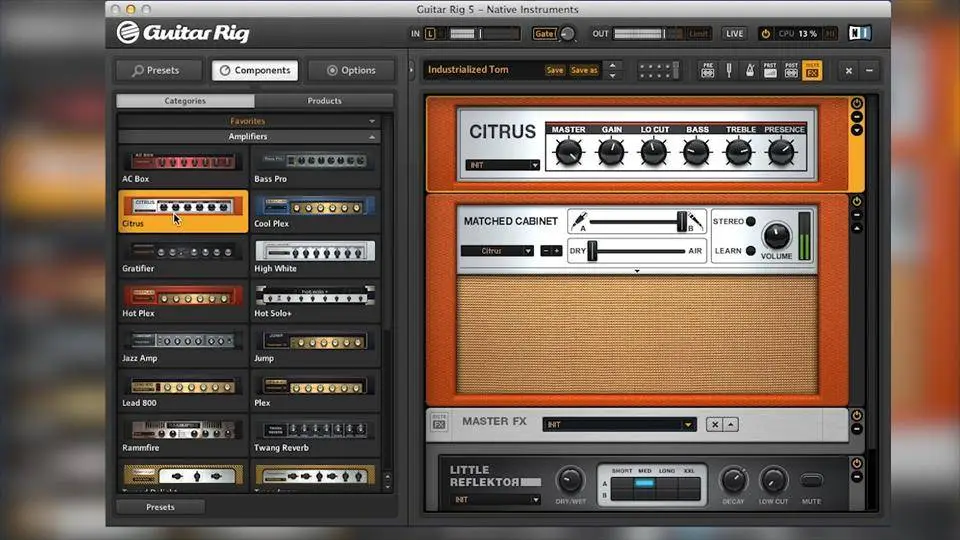Open the tuner fork icon

pyautogui.click(x=729, y=70)
